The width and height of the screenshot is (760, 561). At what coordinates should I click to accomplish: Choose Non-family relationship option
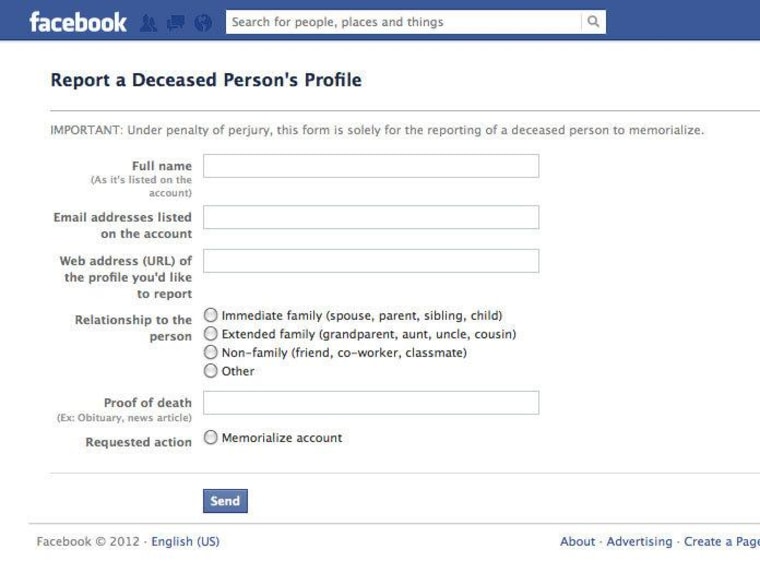(x=210, y=352)
